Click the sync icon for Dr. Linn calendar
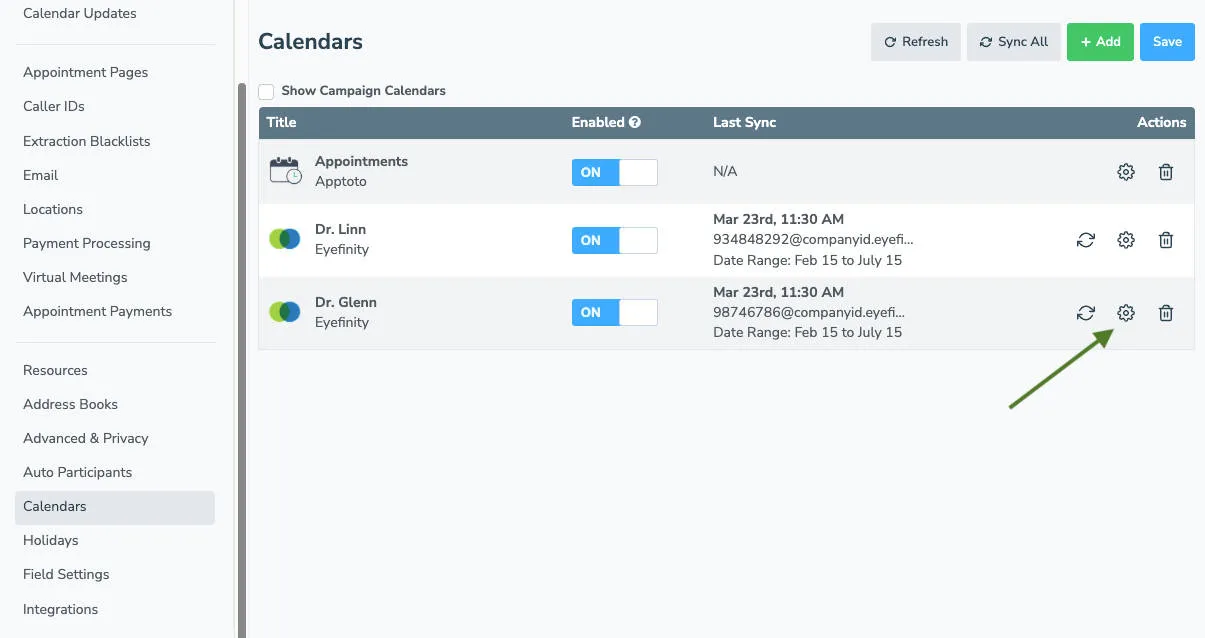This screenshot has height=638, width=1205. (x=1086, y=240)
